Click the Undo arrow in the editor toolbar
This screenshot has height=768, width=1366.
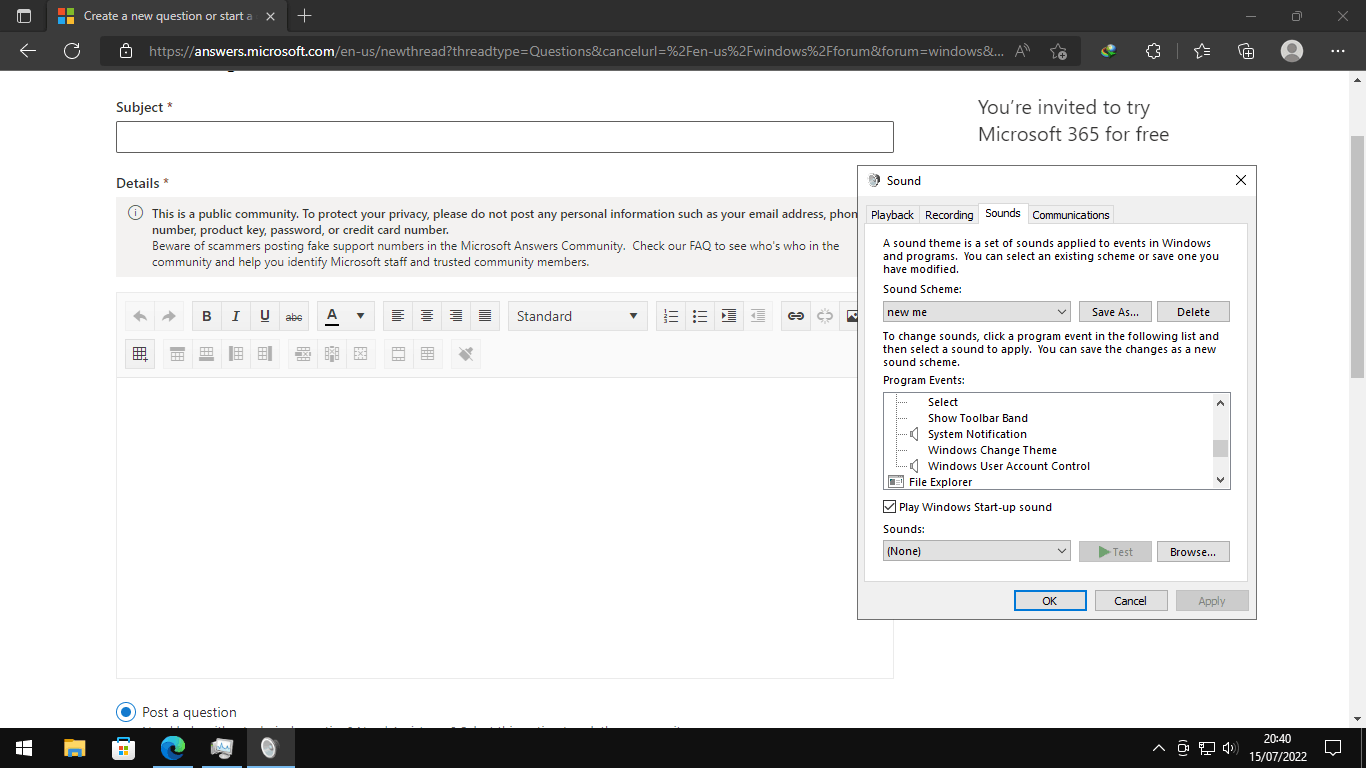tap(140, 315)
